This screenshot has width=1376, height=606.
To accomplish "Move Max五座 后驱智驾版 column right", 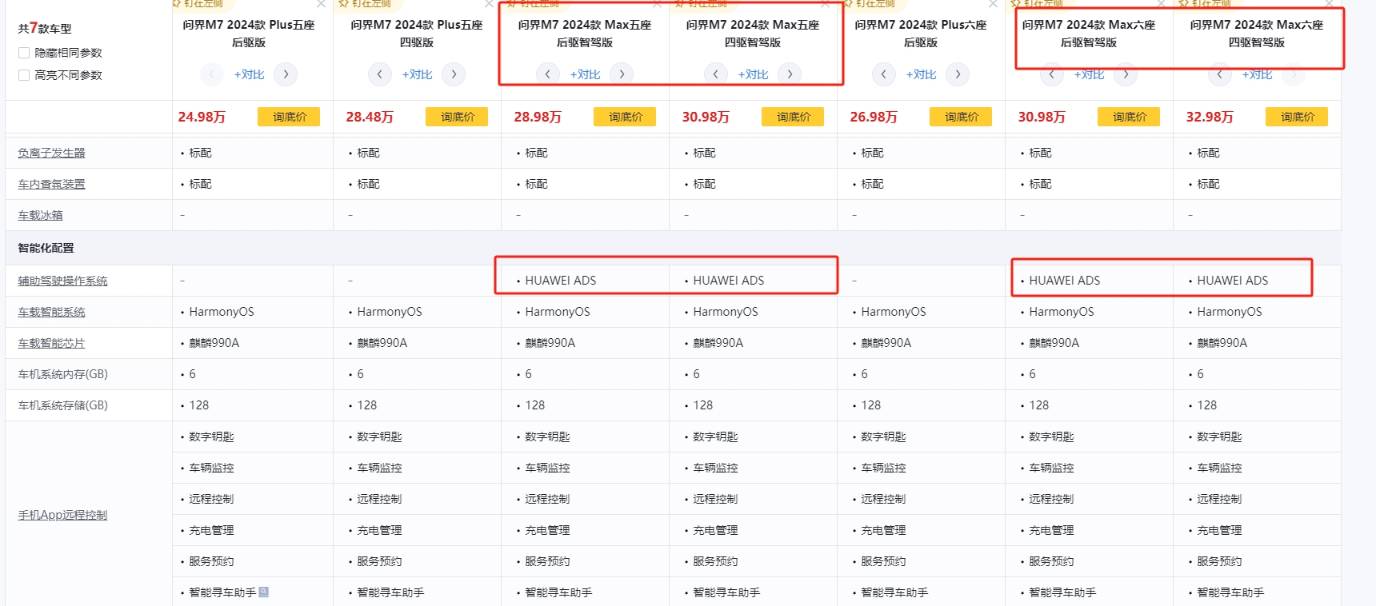I will (x=621, y=73).
